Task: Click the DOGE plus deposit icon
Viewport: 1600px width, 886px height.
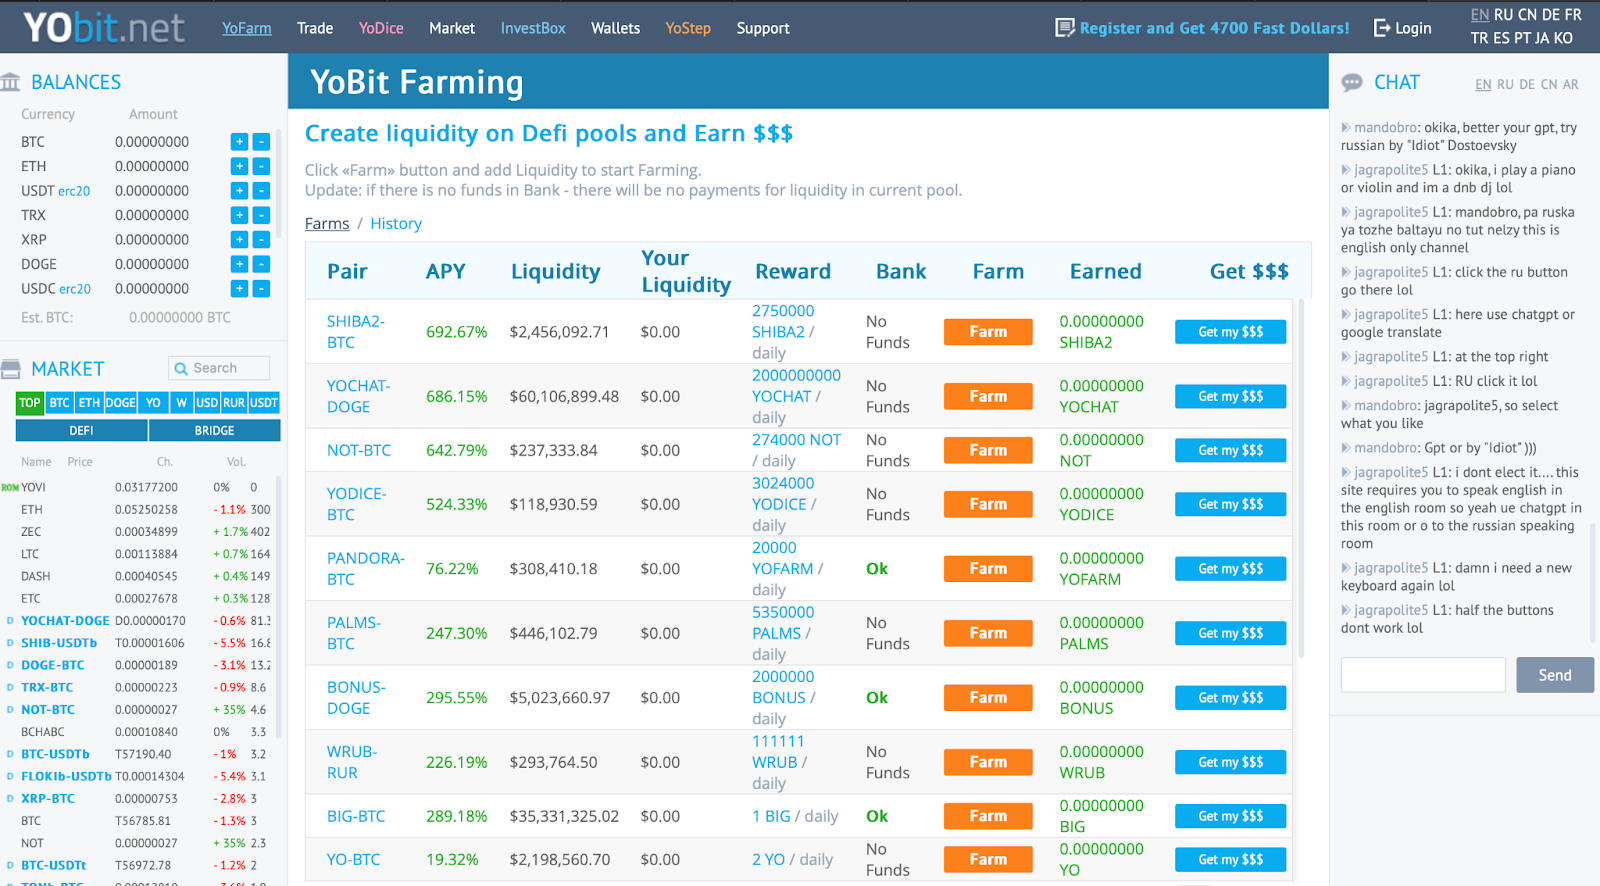Action: tap(239, 264)
